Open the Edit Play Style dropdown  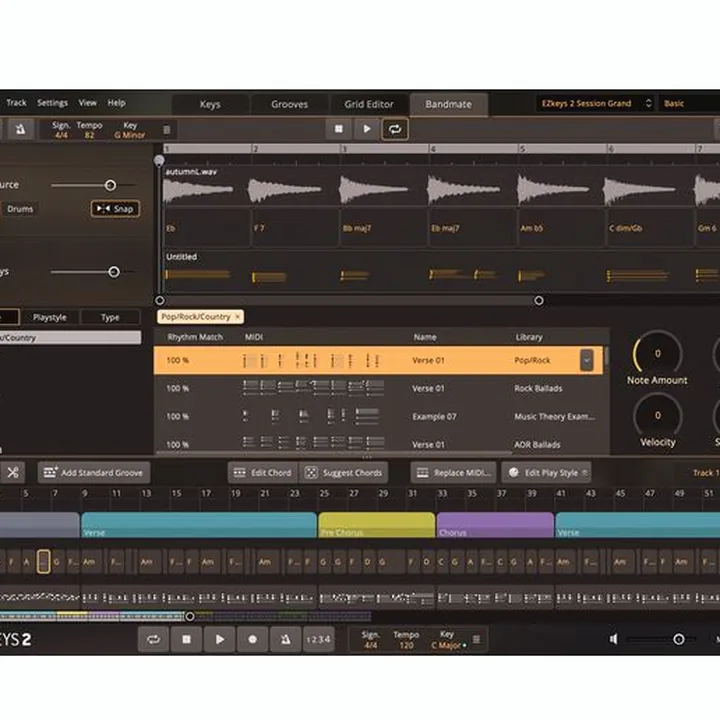tap(546, 472)
